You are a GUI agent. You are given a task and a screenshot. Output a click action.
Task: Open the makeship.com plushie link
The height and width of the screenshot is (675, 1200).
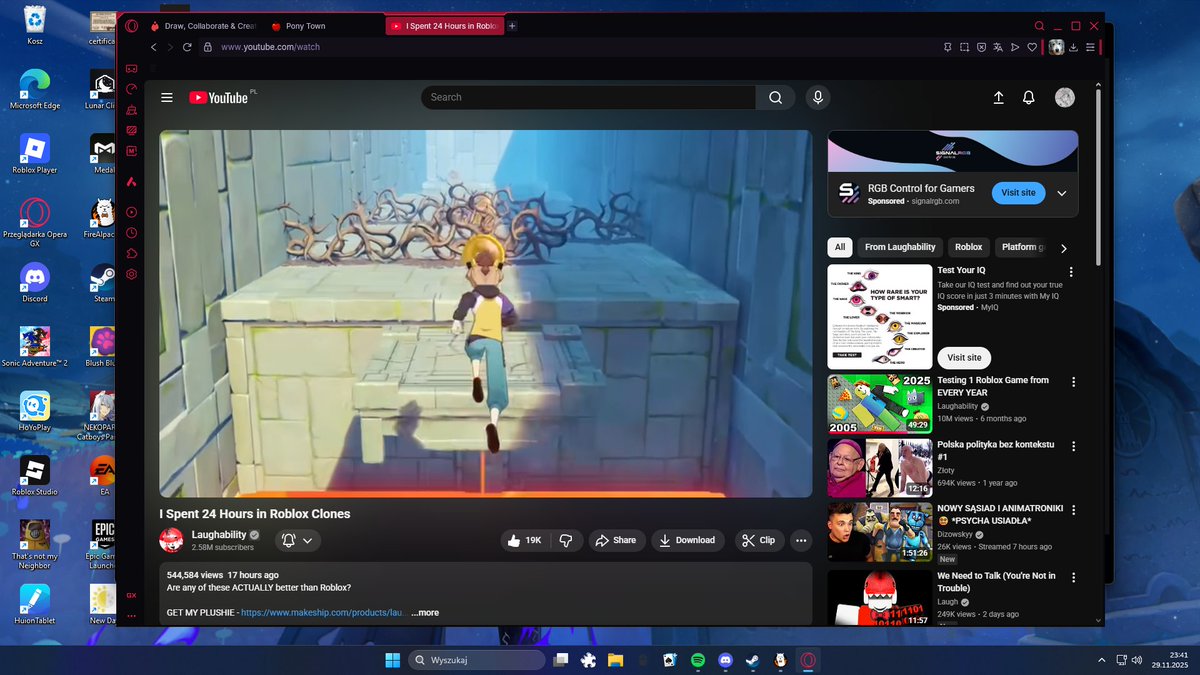322,613
